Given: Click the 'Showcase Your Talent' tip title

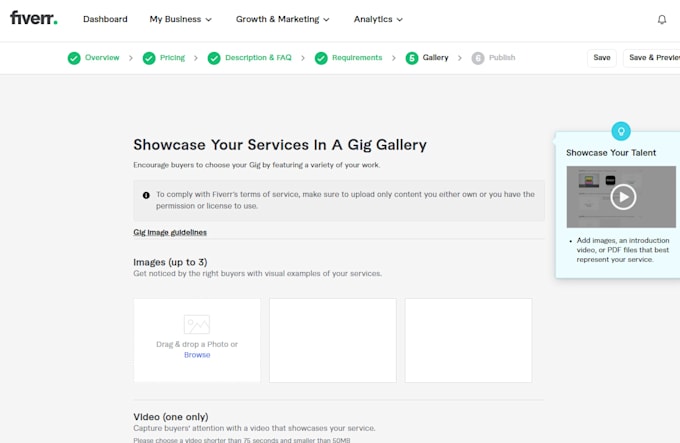Looking at the screenshot, I should (611, 153).
